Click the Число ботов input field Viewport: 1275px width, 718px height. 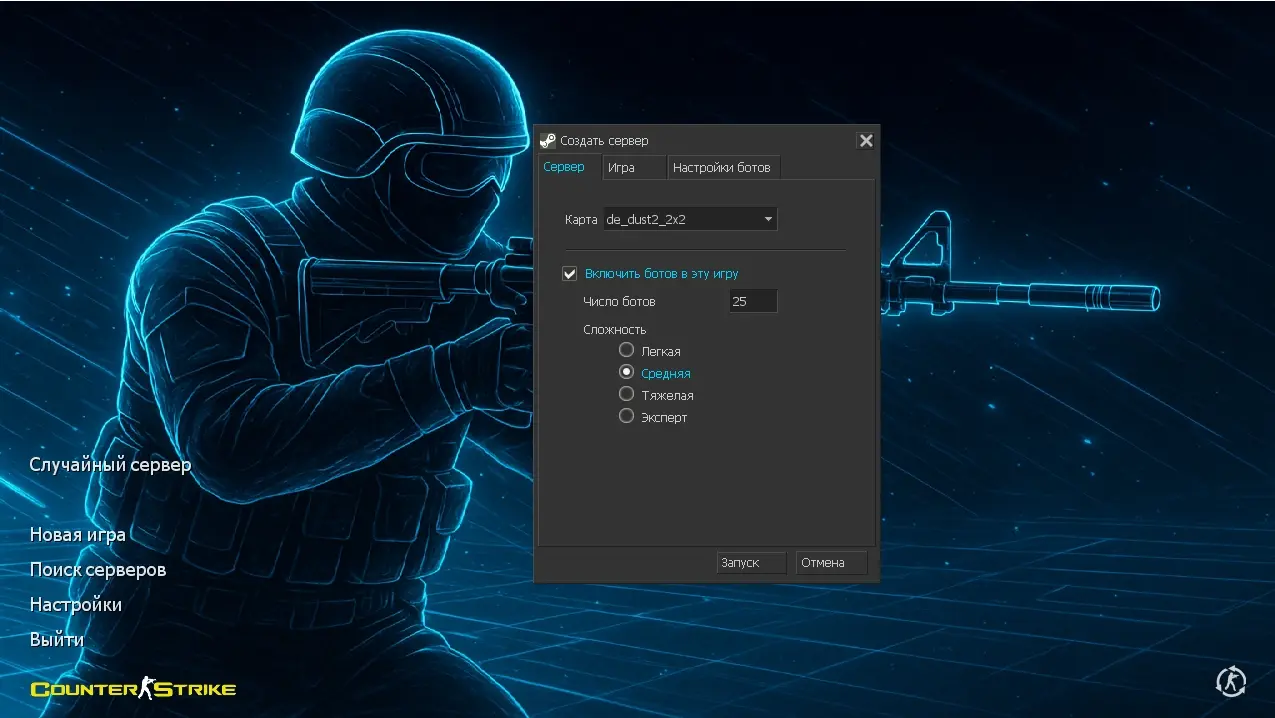pos(753,301)
